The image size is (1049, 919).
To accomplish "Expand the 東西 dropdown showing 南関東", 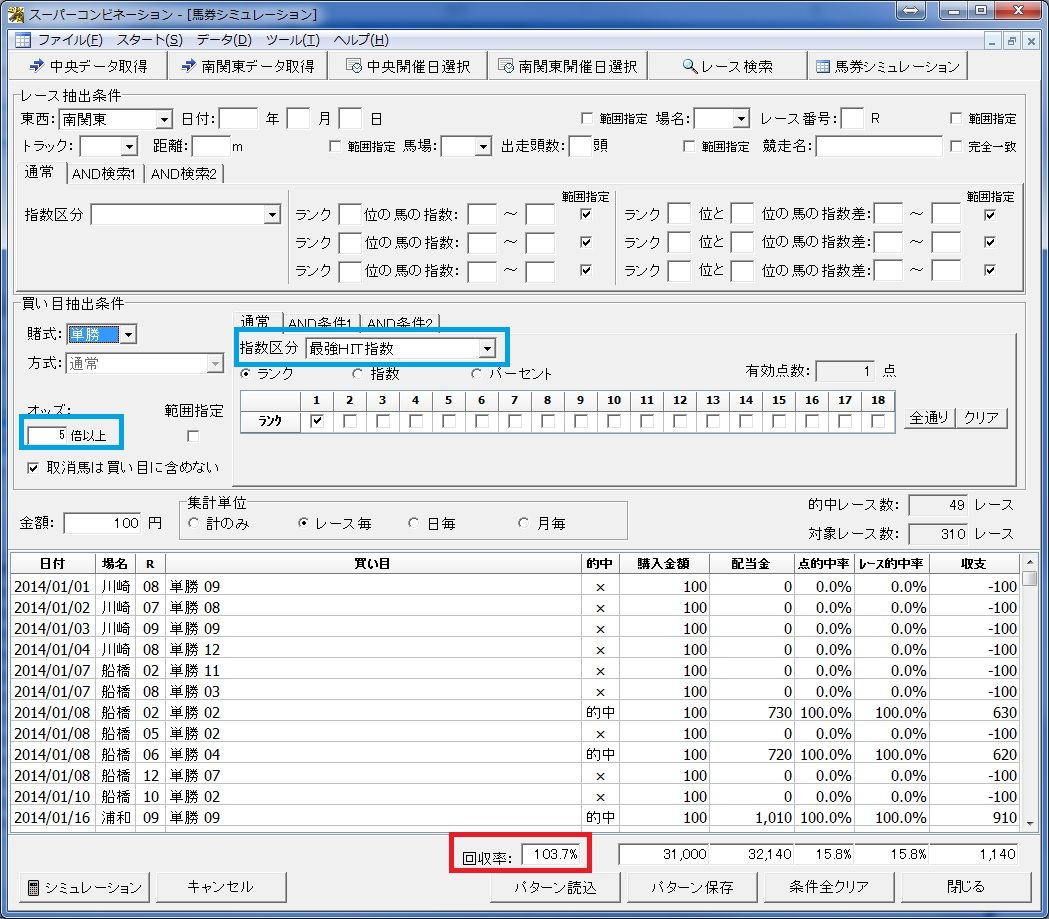I will click(164, 120).
